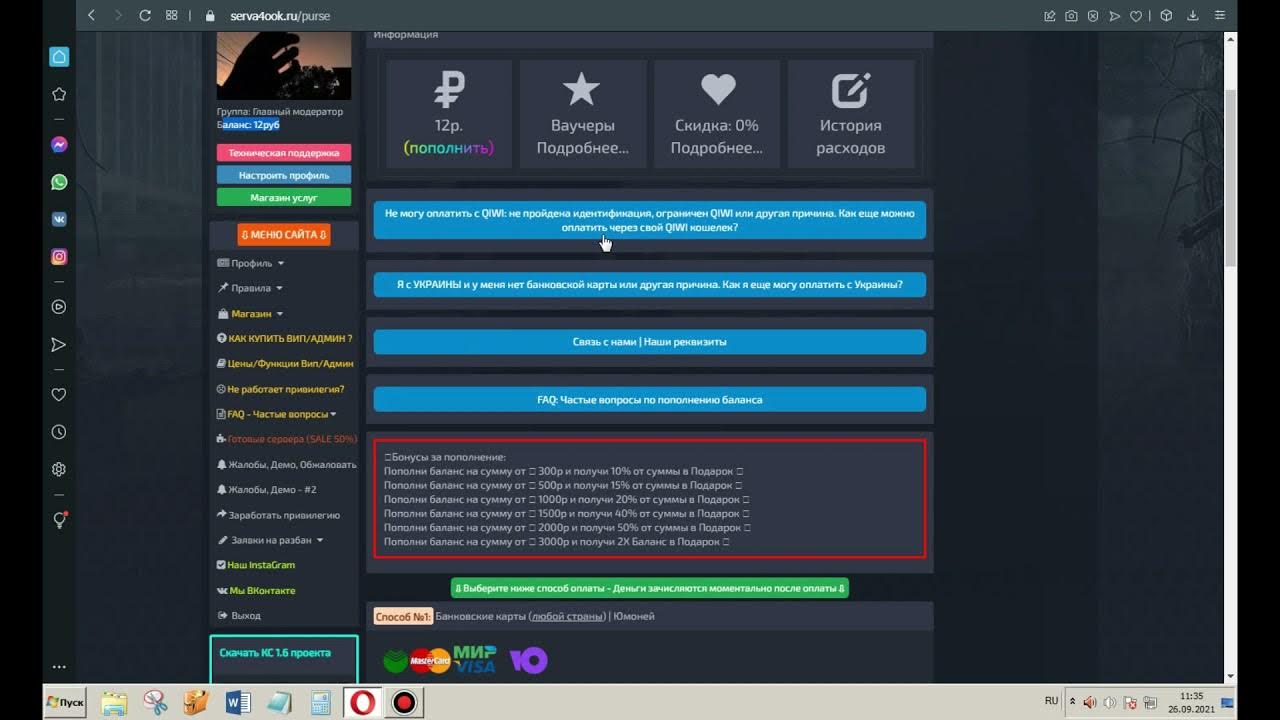Click the Настроить профиль button

click(x=284, y=175)
